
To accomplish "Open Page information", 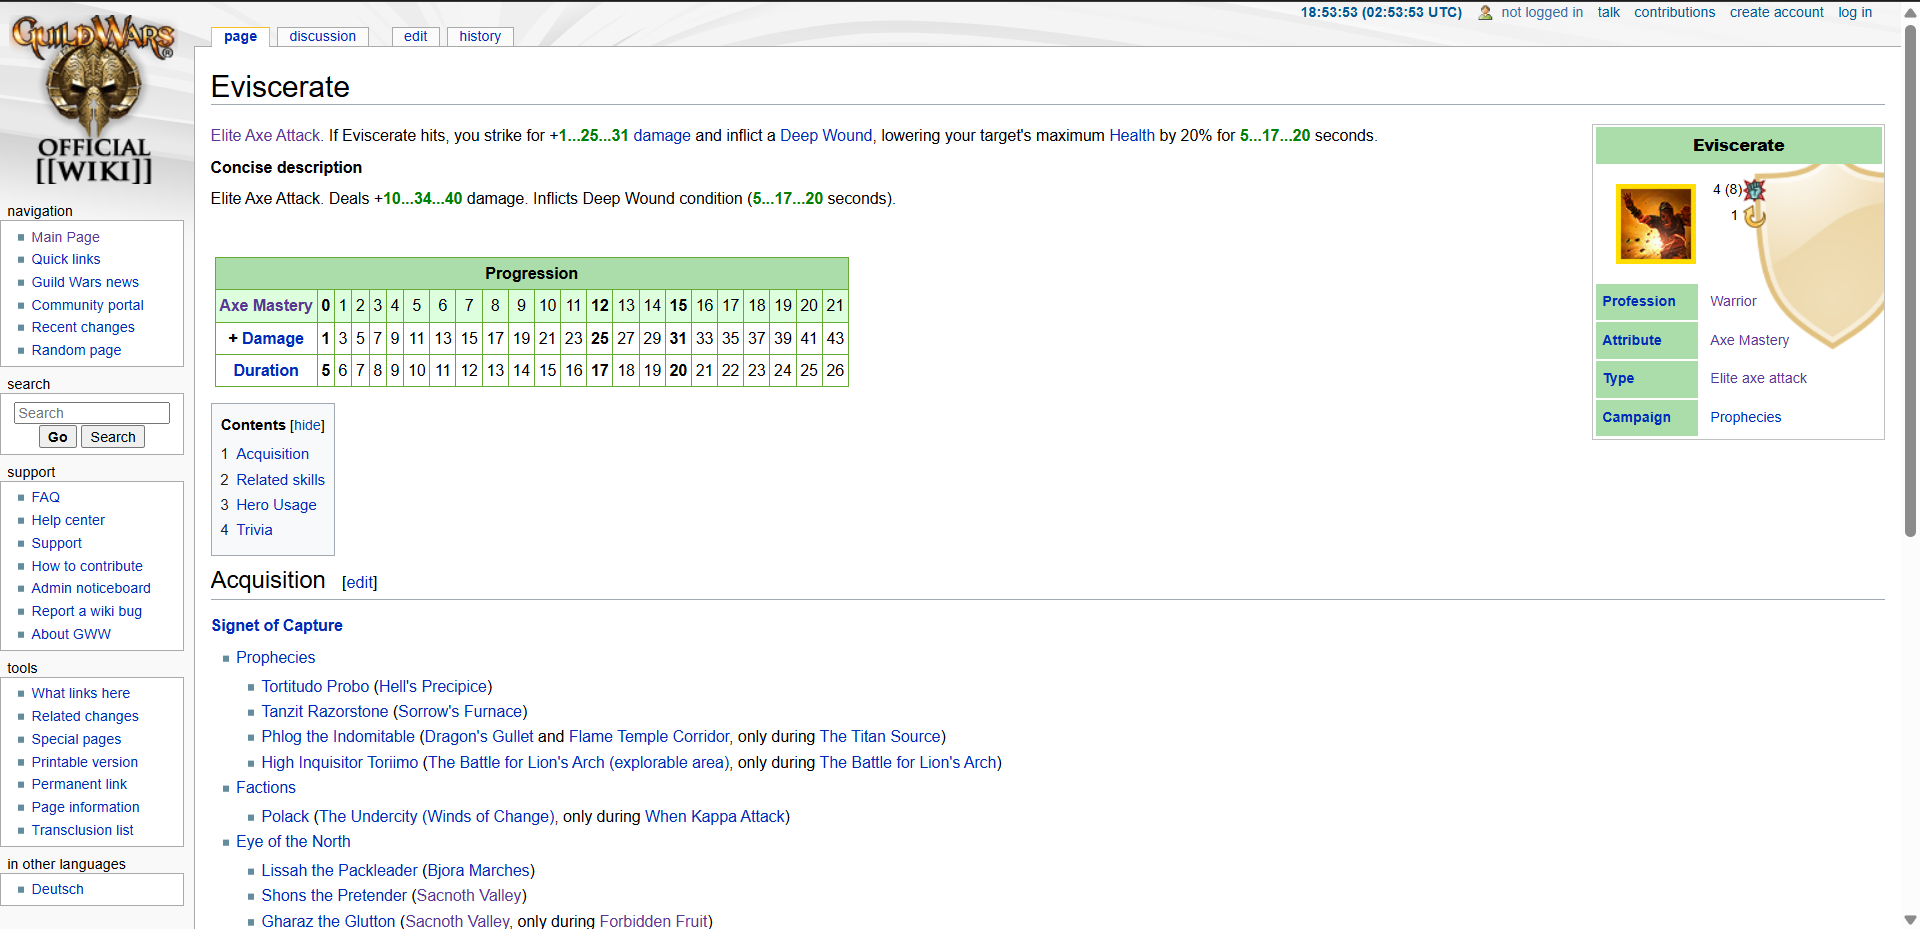I will click(x=85, y=807).
